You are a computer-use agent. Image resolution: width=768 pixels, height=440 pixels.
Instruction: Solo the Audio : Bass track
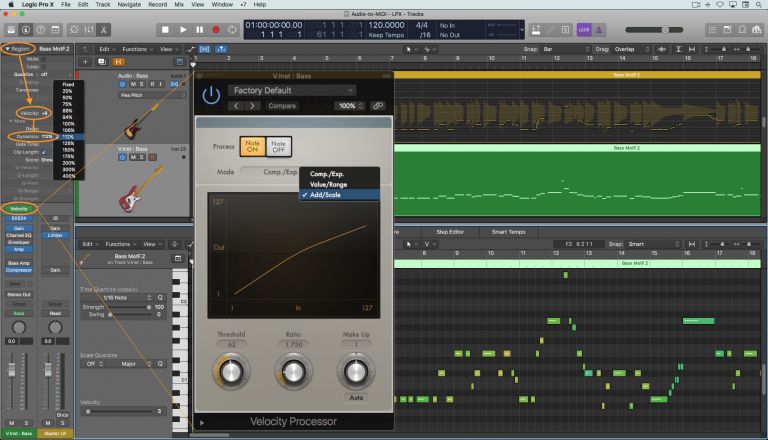(x=142, y=84)
